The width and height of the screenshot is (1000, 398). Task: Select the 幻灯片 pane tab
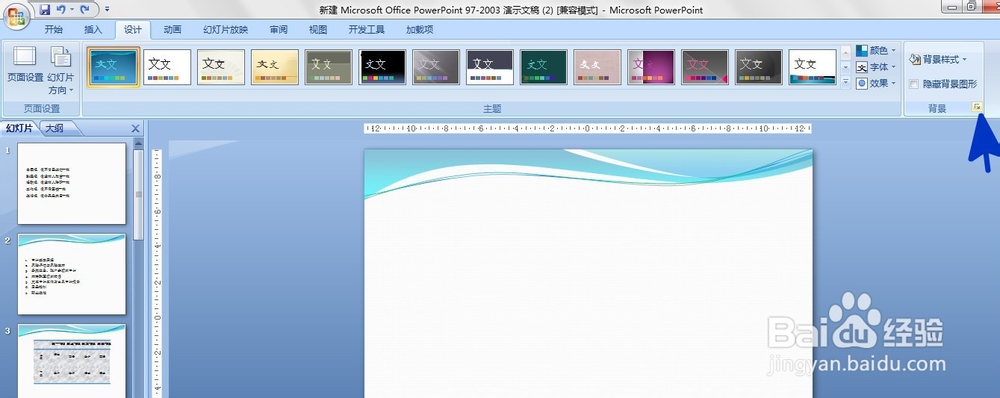20,128
